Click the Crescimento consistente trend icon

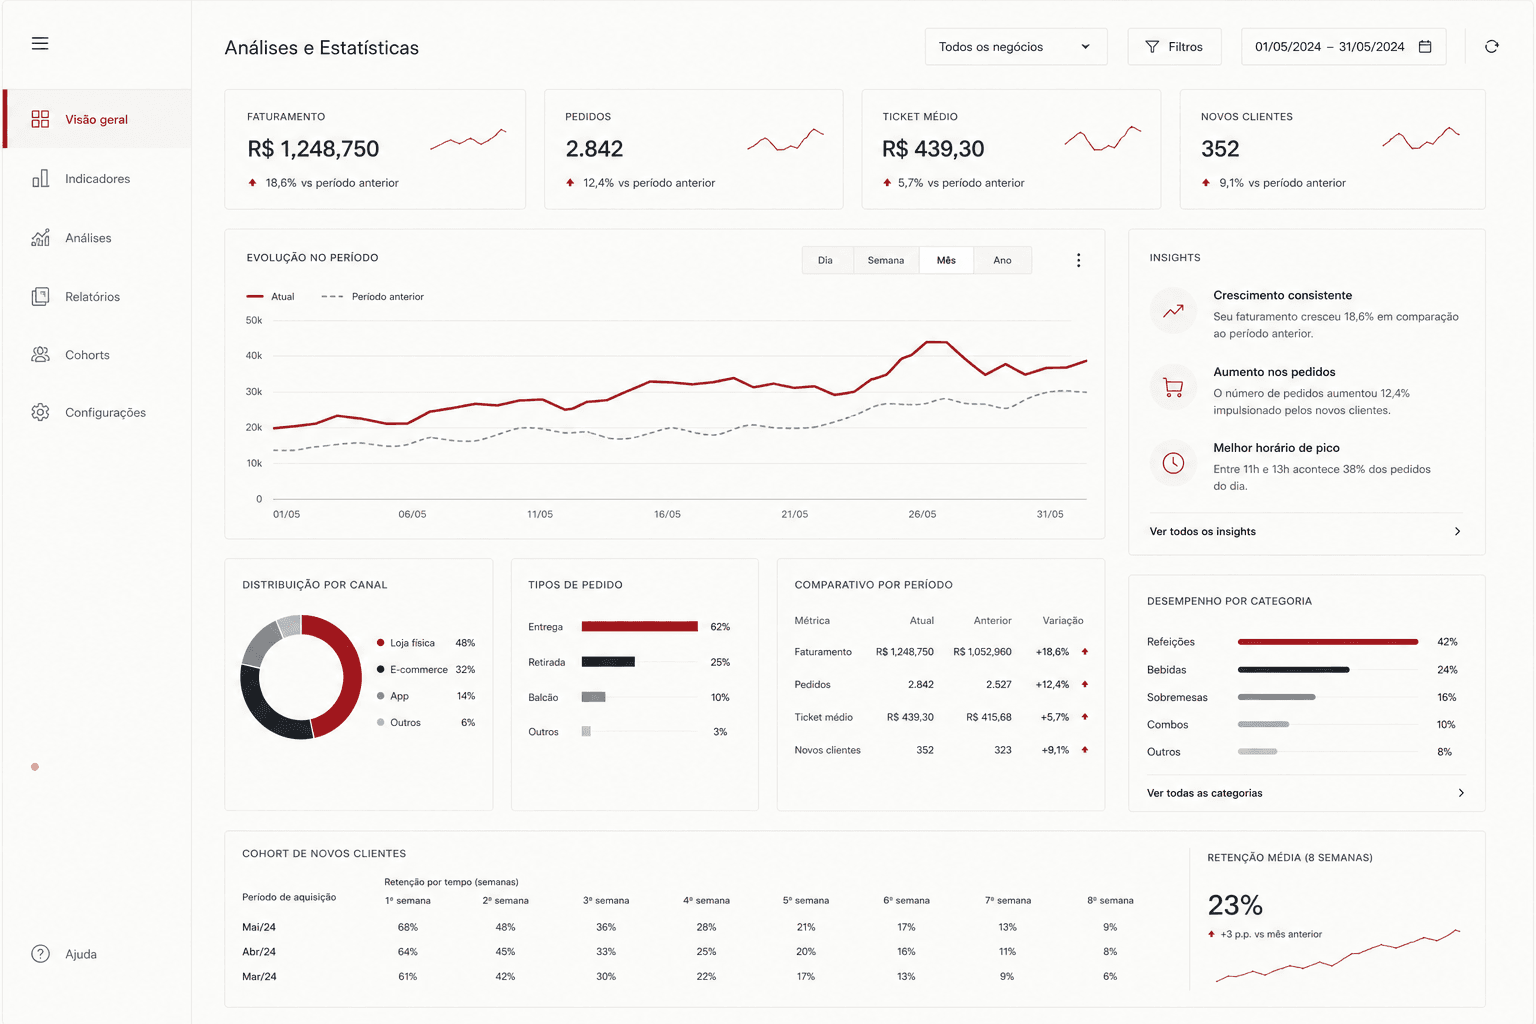(1173, 311)
